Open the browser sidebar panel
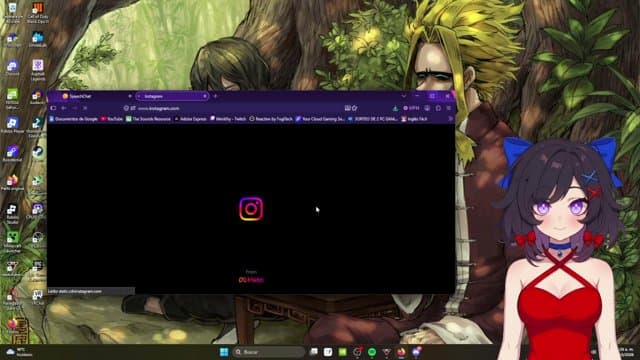This screenshot has width=640, height=360. click(53, 108)
